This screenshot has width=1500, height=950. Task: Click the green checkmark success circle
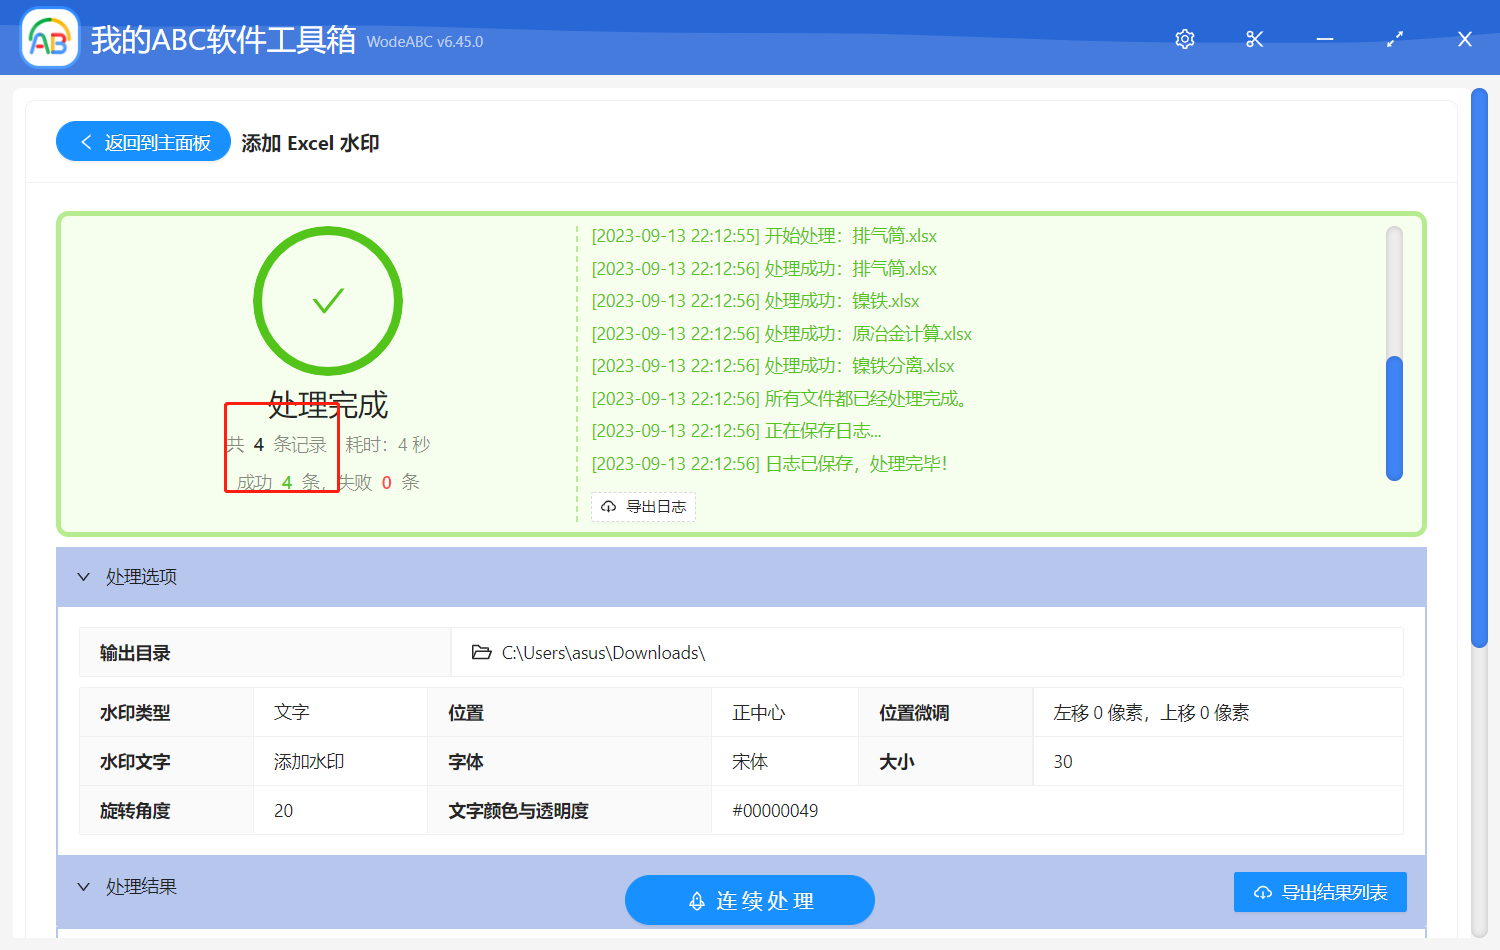328,300
